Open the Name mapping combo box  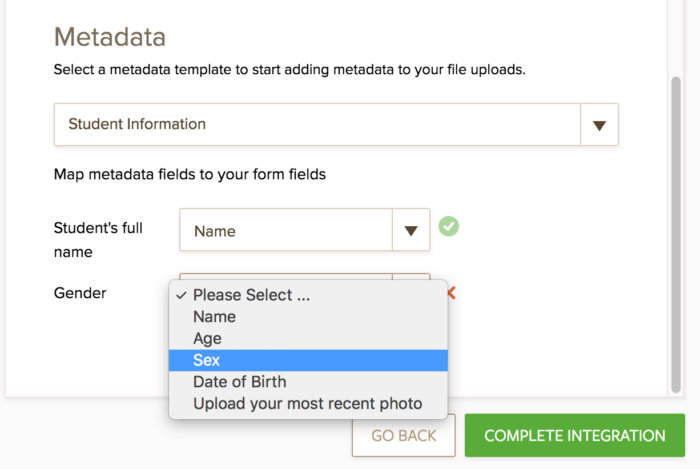(287, 231)
